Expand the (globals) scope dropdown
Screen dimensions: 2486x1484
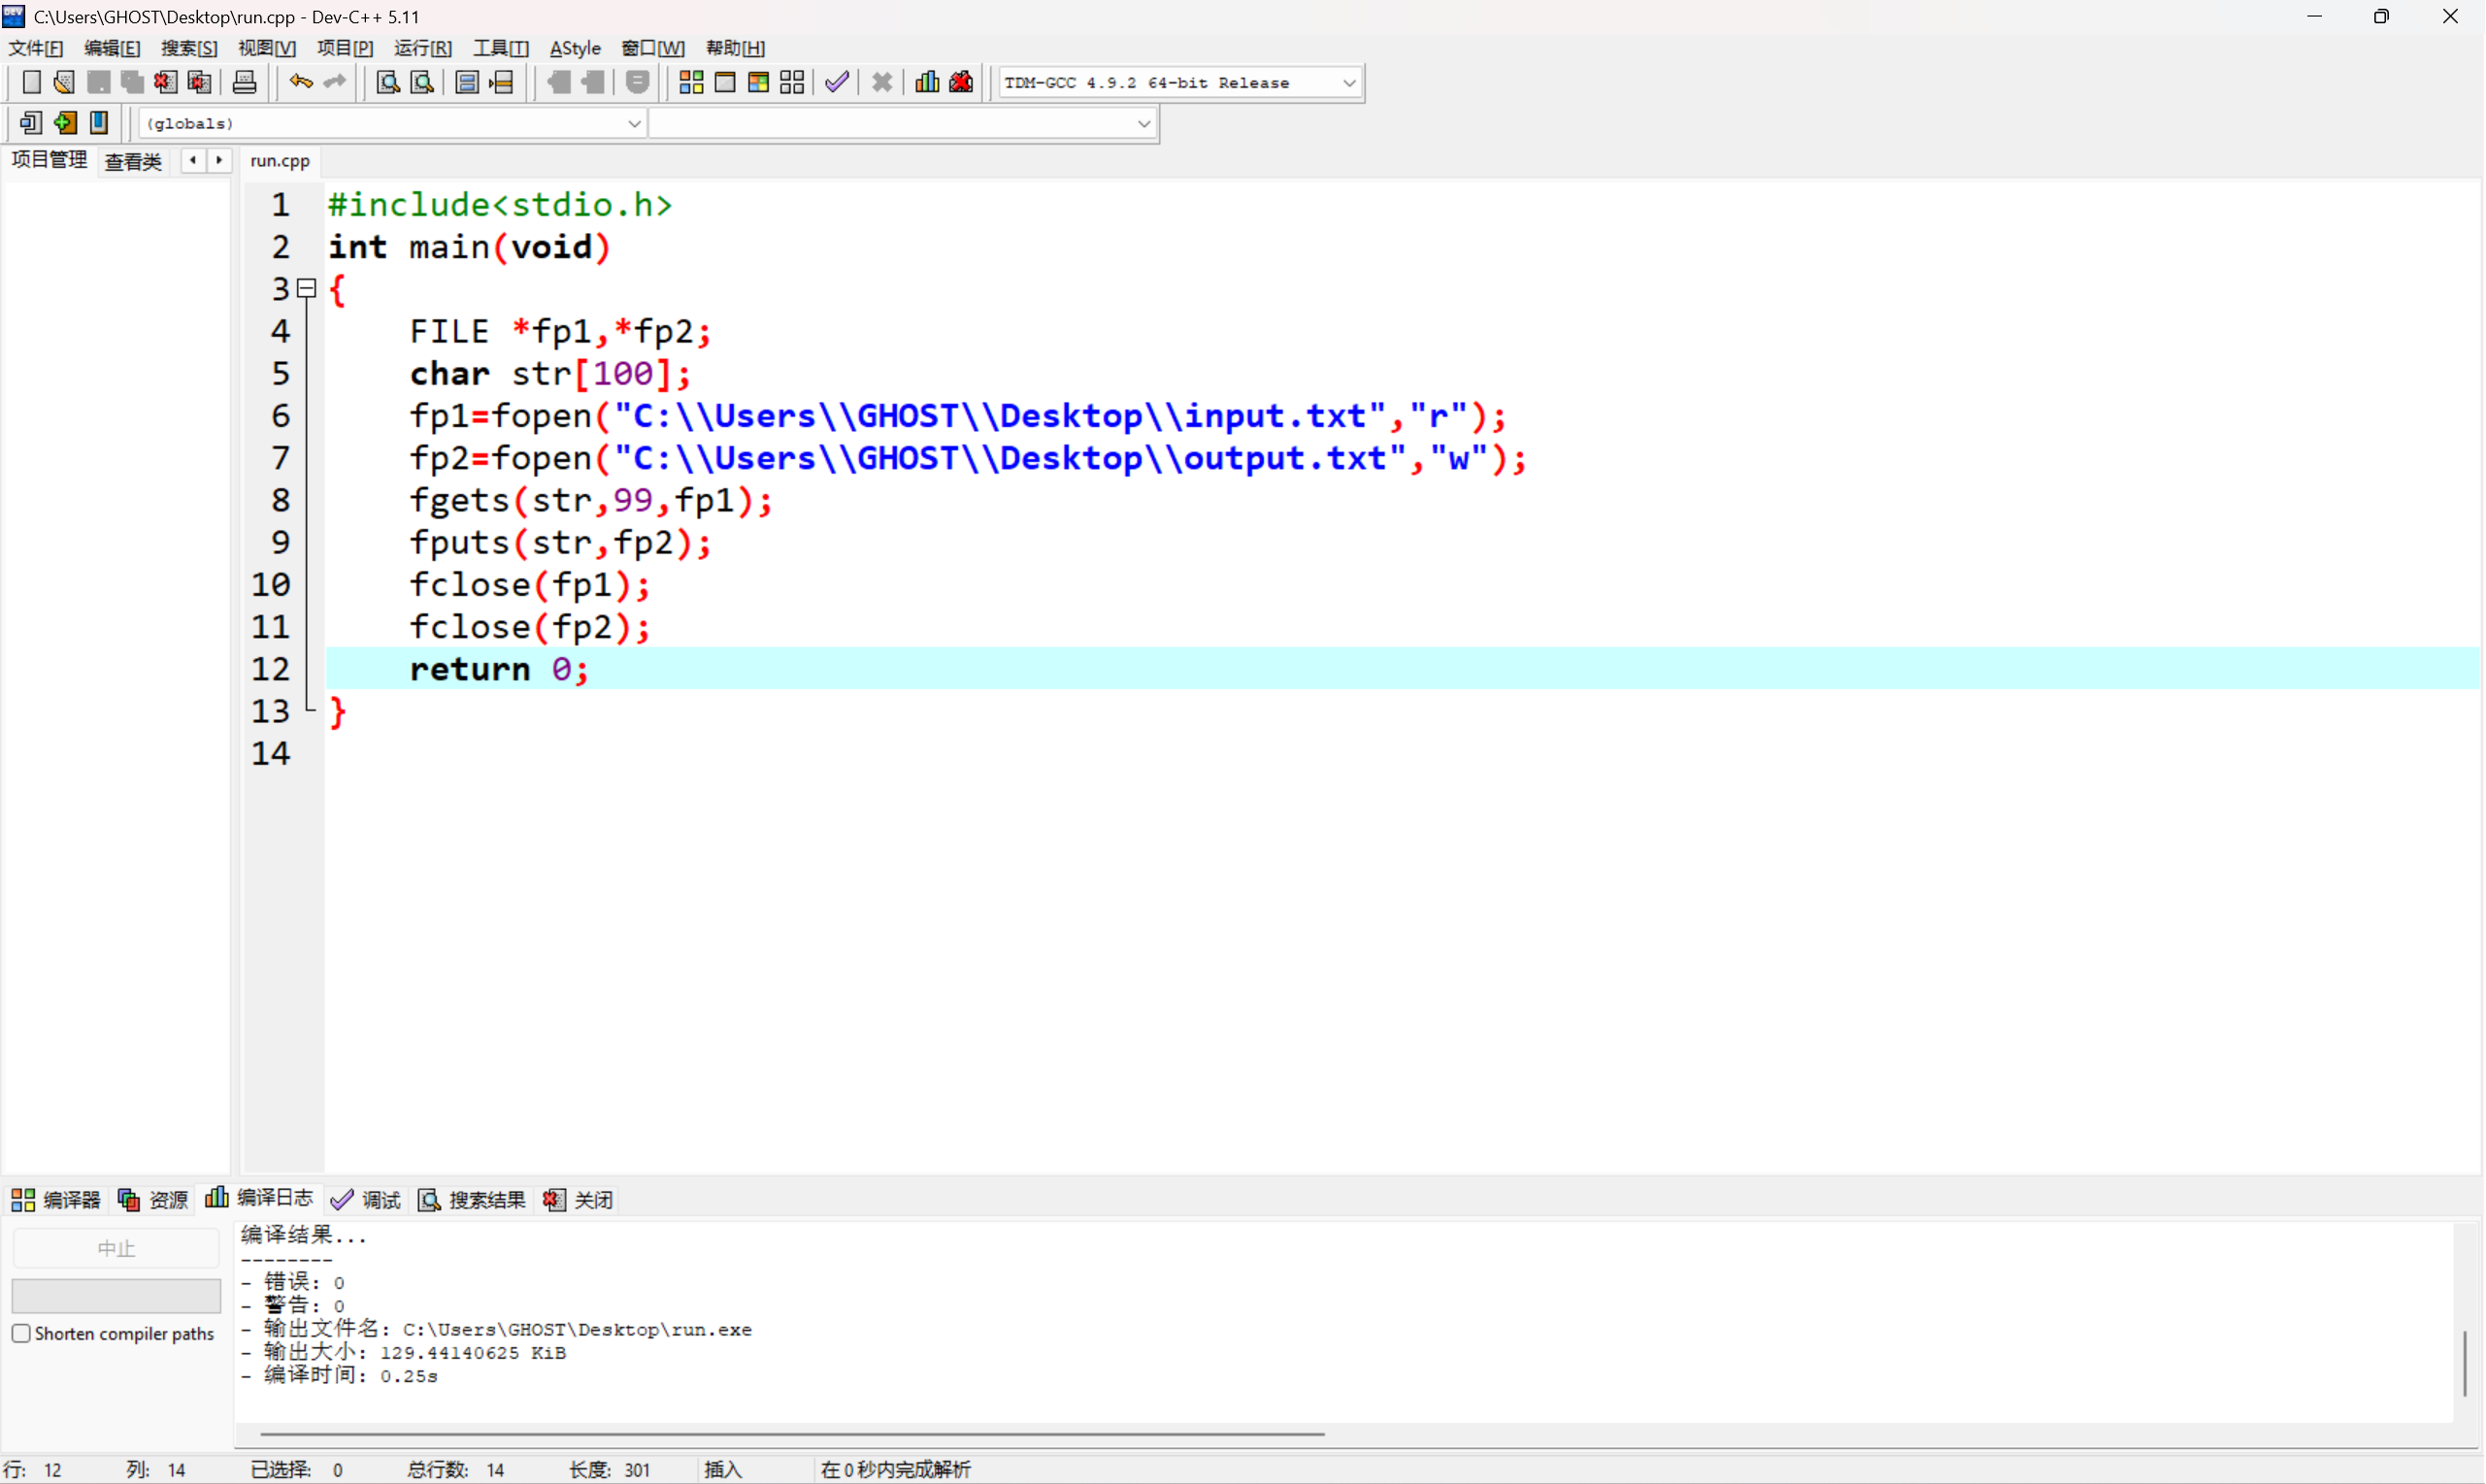click(x=634, y=124)
